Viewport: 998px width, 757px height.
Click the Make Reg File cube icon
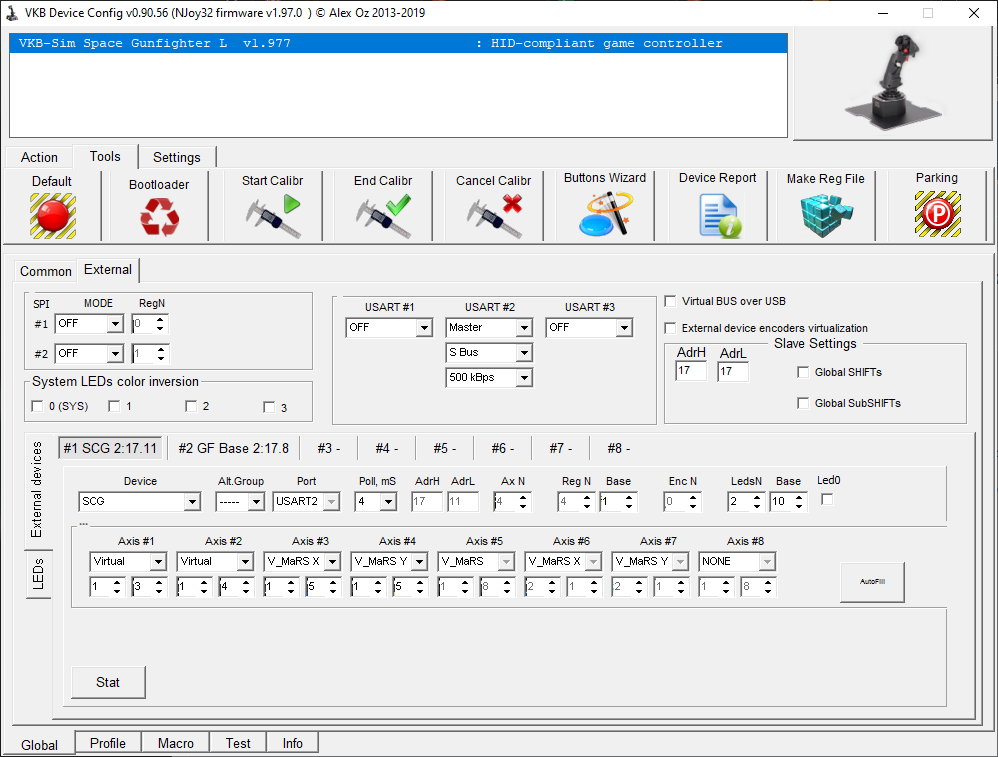click(826, 215)
